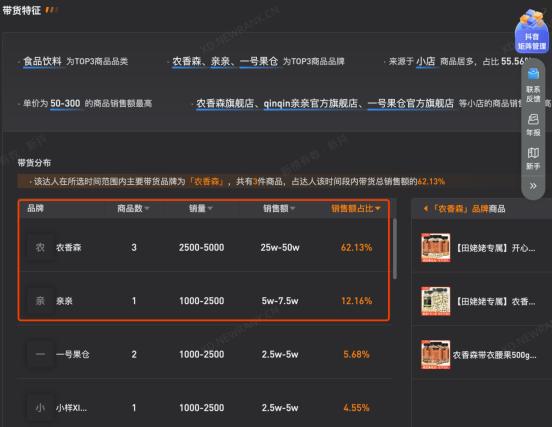The height and width of the screenshot is (427, 552).
Task: Click the 5w-7.5w sales amount cell
Action: pos(280,301)
